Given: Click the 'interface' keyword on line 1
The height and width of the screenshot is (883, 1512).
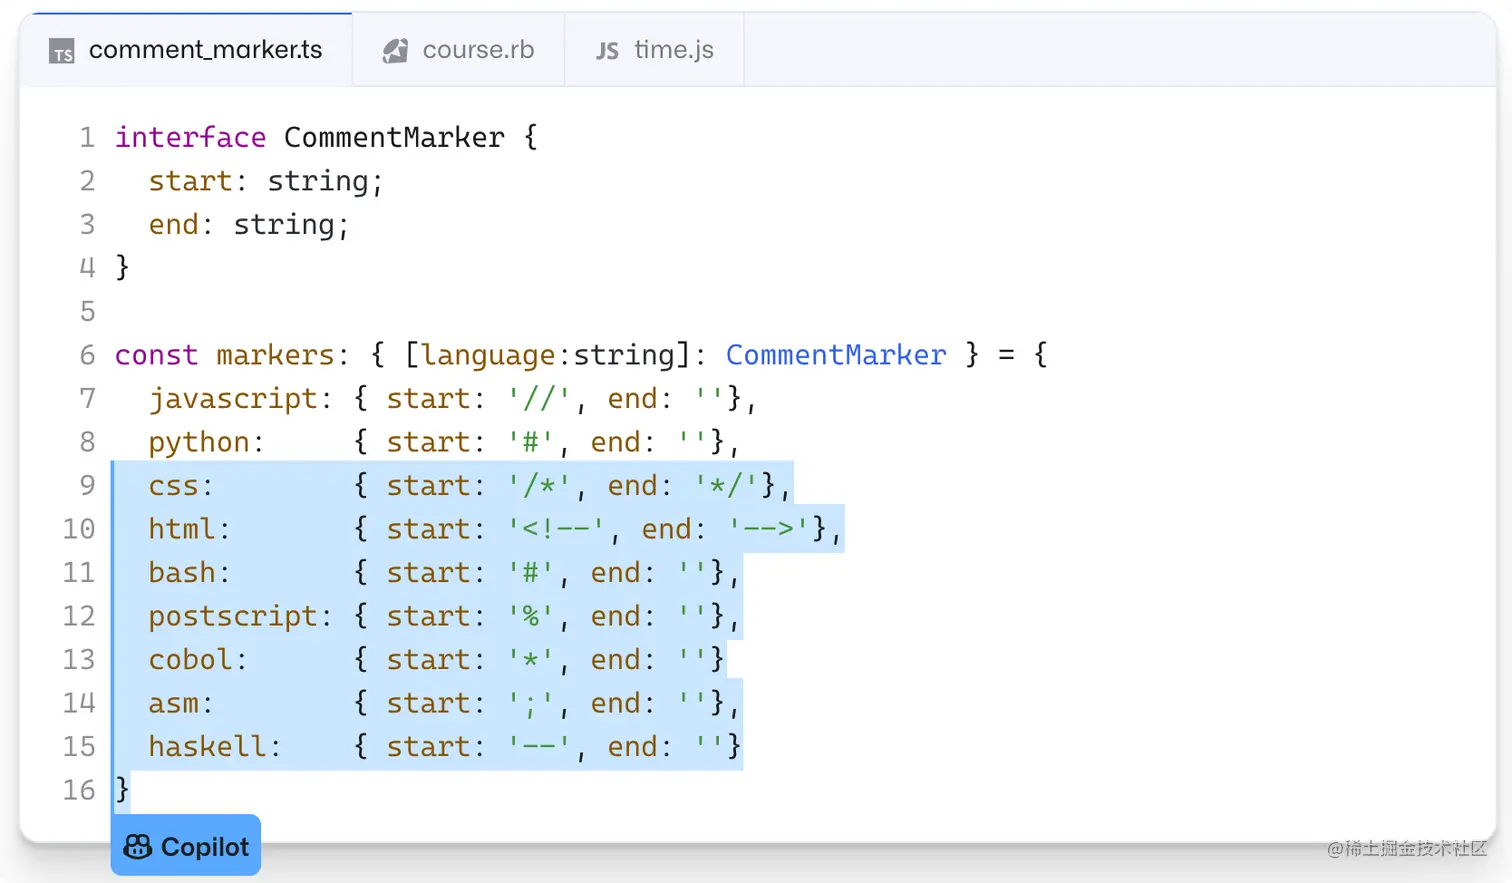Looking at the screenshot, I should point(190,137).
